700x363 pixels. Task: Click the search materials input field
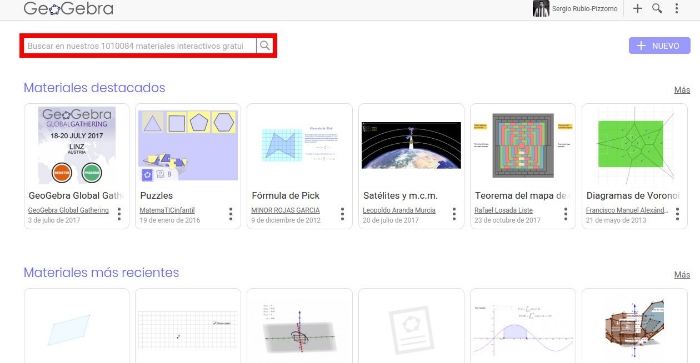tap(140, 46)
